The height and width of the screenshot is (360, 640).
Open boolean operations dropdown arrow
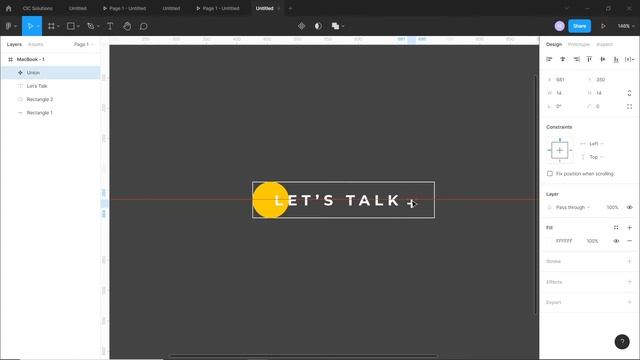[343, 27]
